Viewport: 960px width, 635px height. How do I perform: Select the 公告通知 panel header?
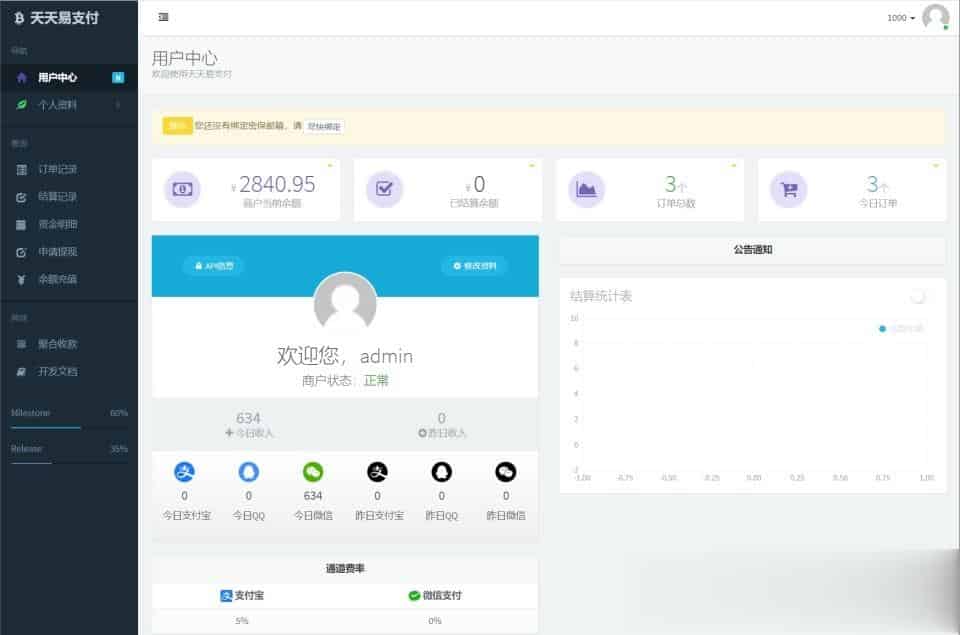752,250
